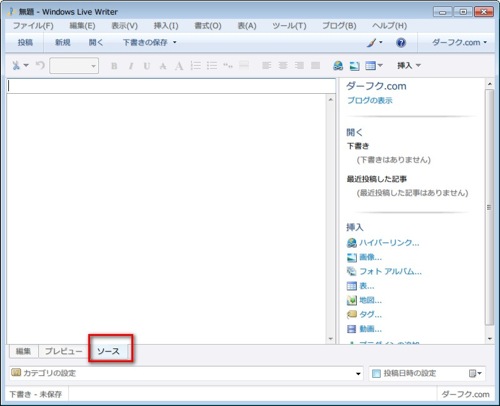Align text left
Screen dimensions: 500x406
266,65
